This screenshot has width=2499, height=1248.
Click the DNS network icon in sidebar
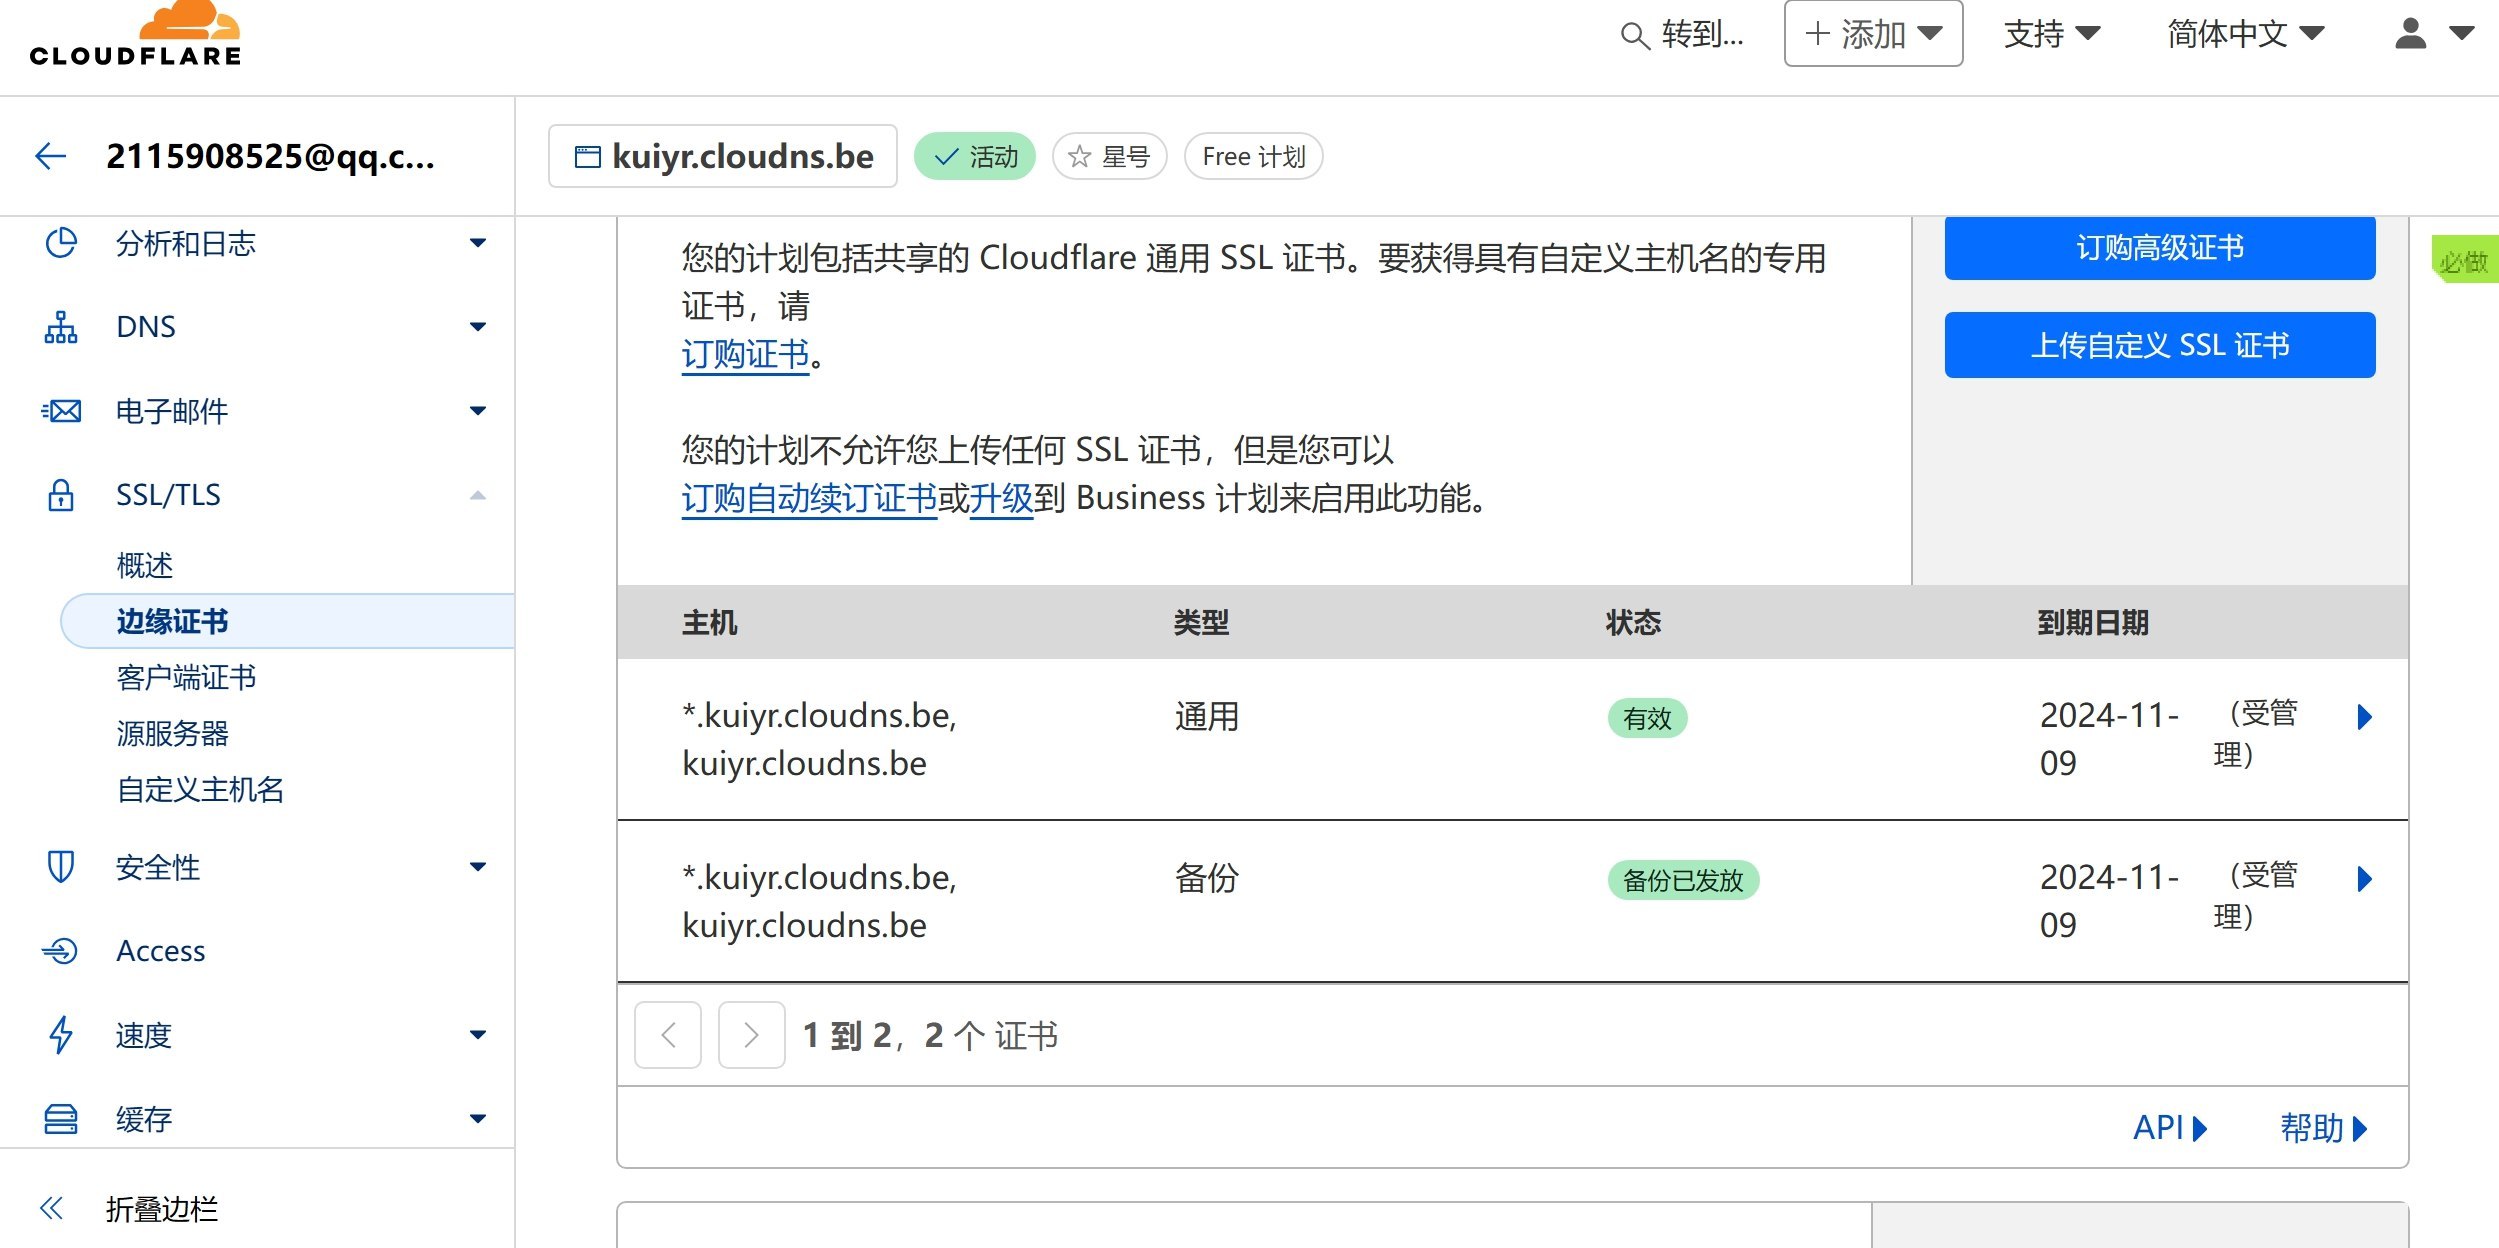pos(61,327)
